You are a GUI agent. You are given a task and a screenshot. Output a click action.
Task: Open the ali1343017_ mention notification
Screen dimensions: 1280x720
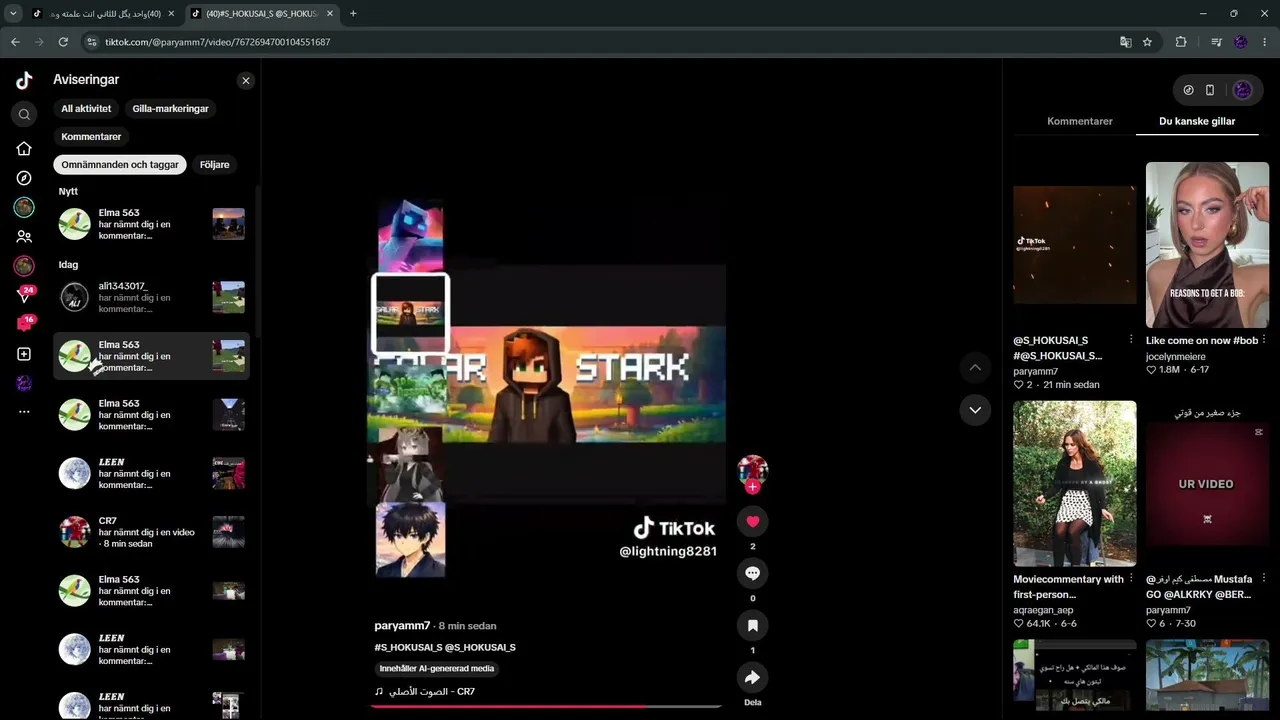[152, 297]
